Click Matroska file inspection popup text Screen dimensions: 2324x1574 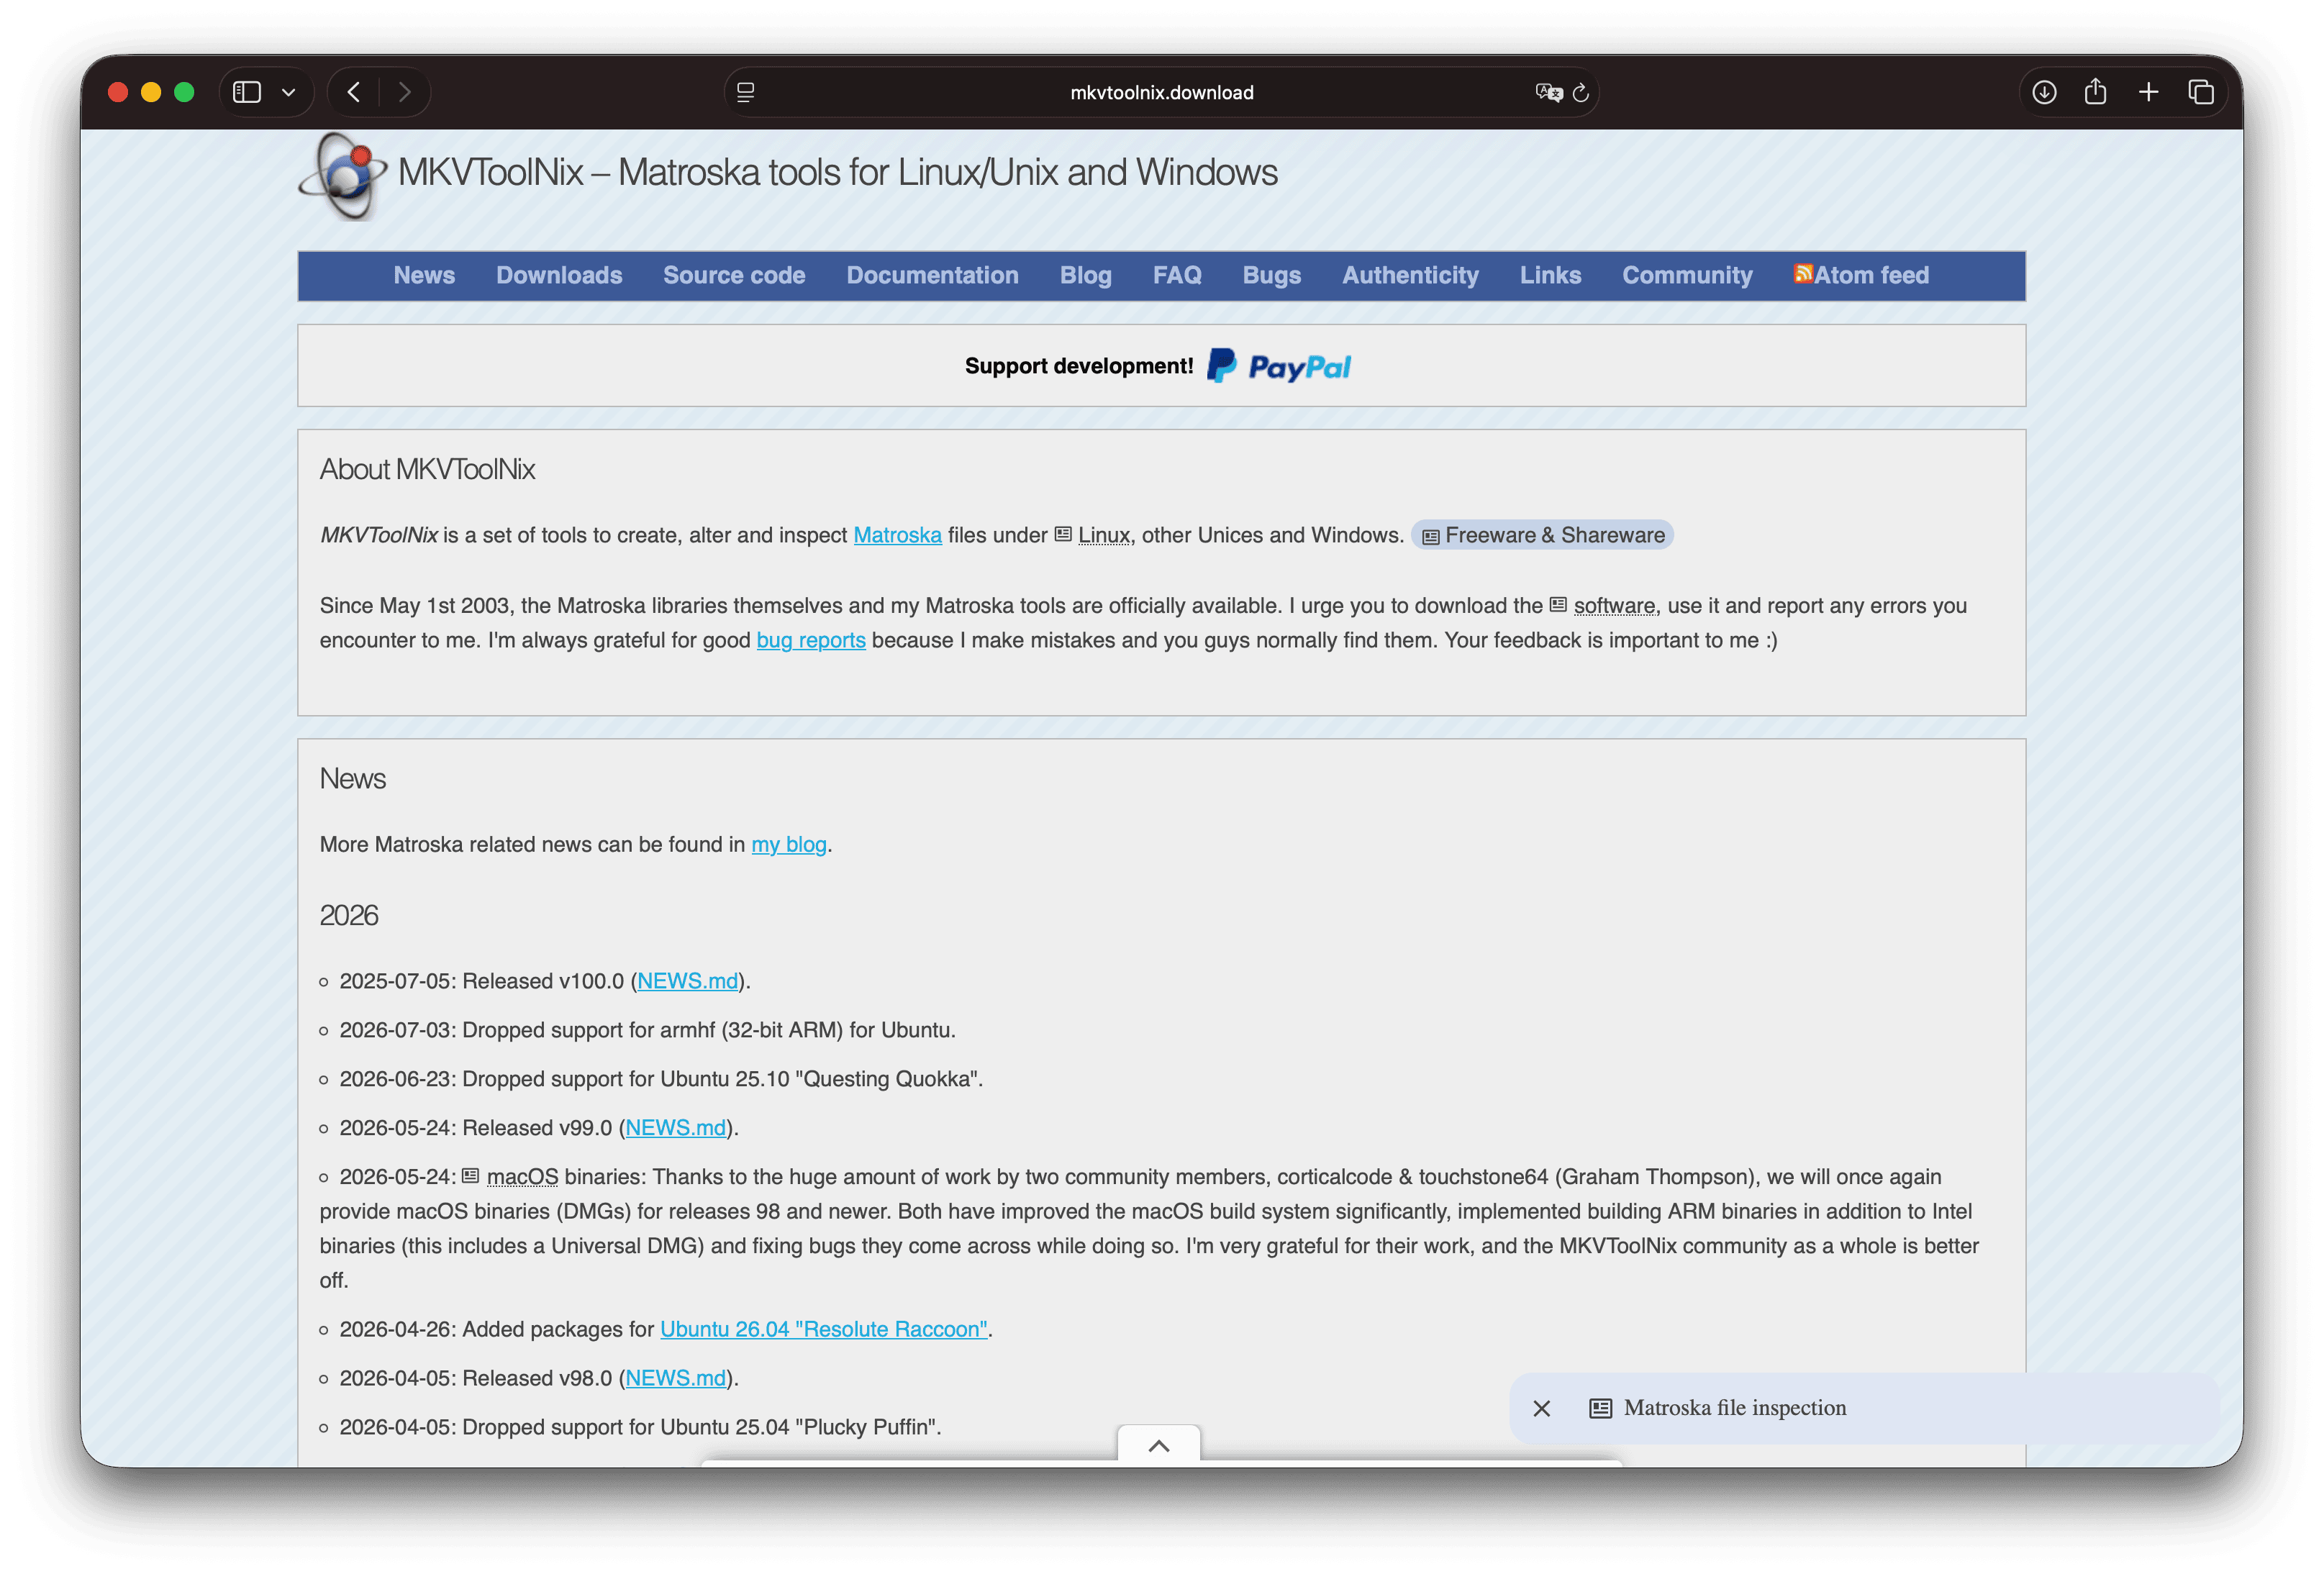point(1735,1408)
